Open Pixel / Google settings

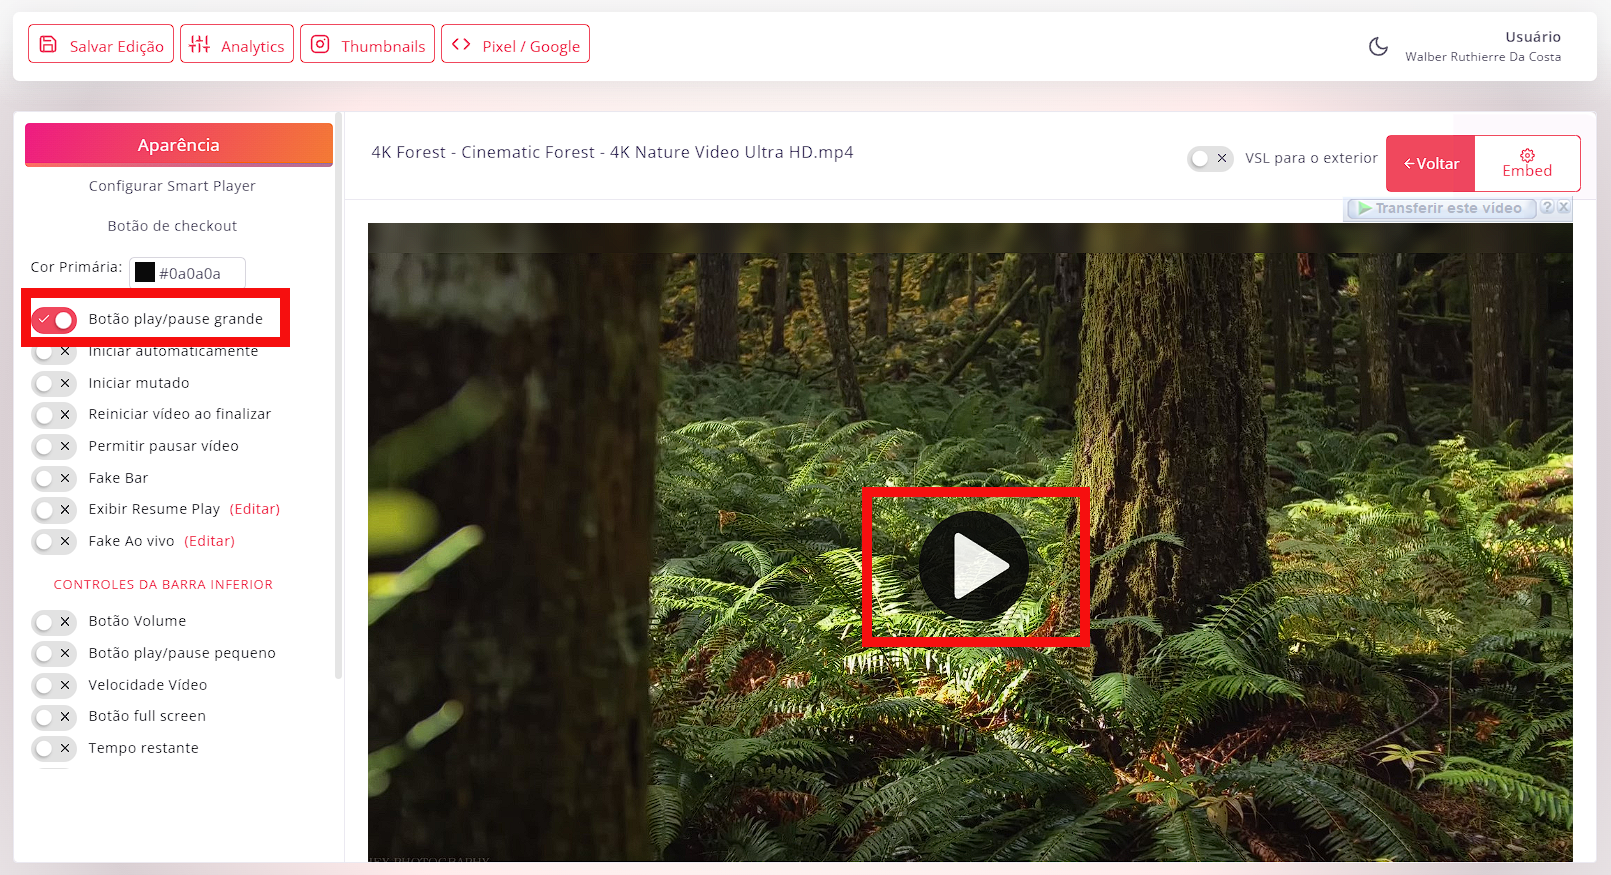(x=515, y=44)
